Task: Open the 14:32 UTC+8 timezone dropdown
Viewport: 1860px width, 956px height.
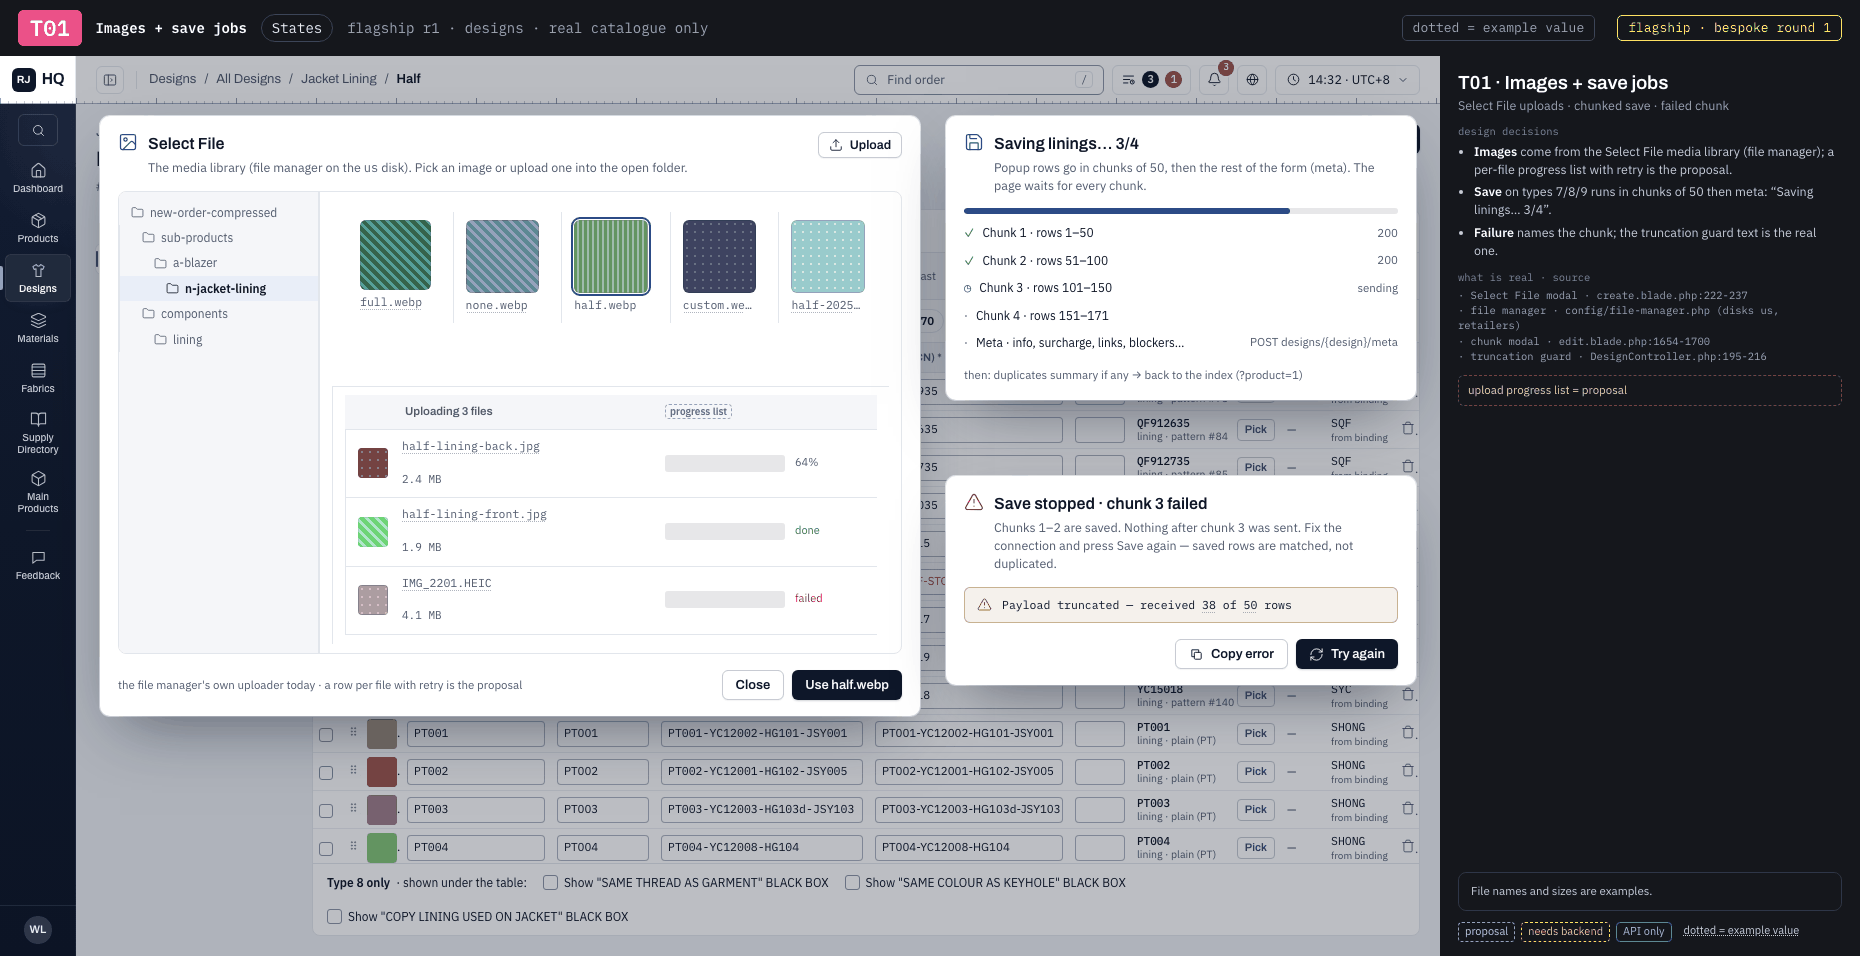Action: coord(1347,79)
